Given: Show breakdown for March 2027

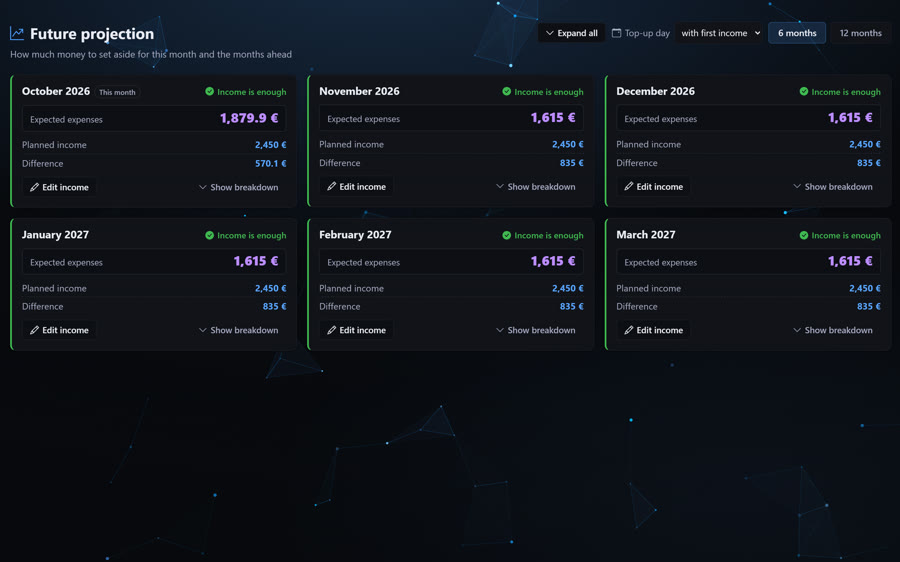Looking at the screenshot, I should pos(833,330).
